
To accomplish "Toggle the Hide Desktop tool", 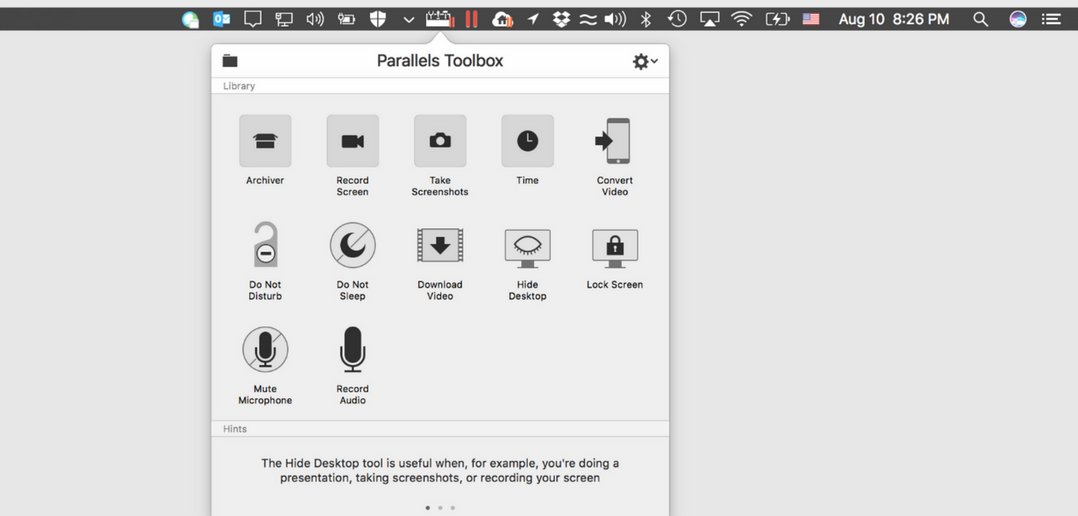I will [x=527, y=248].
